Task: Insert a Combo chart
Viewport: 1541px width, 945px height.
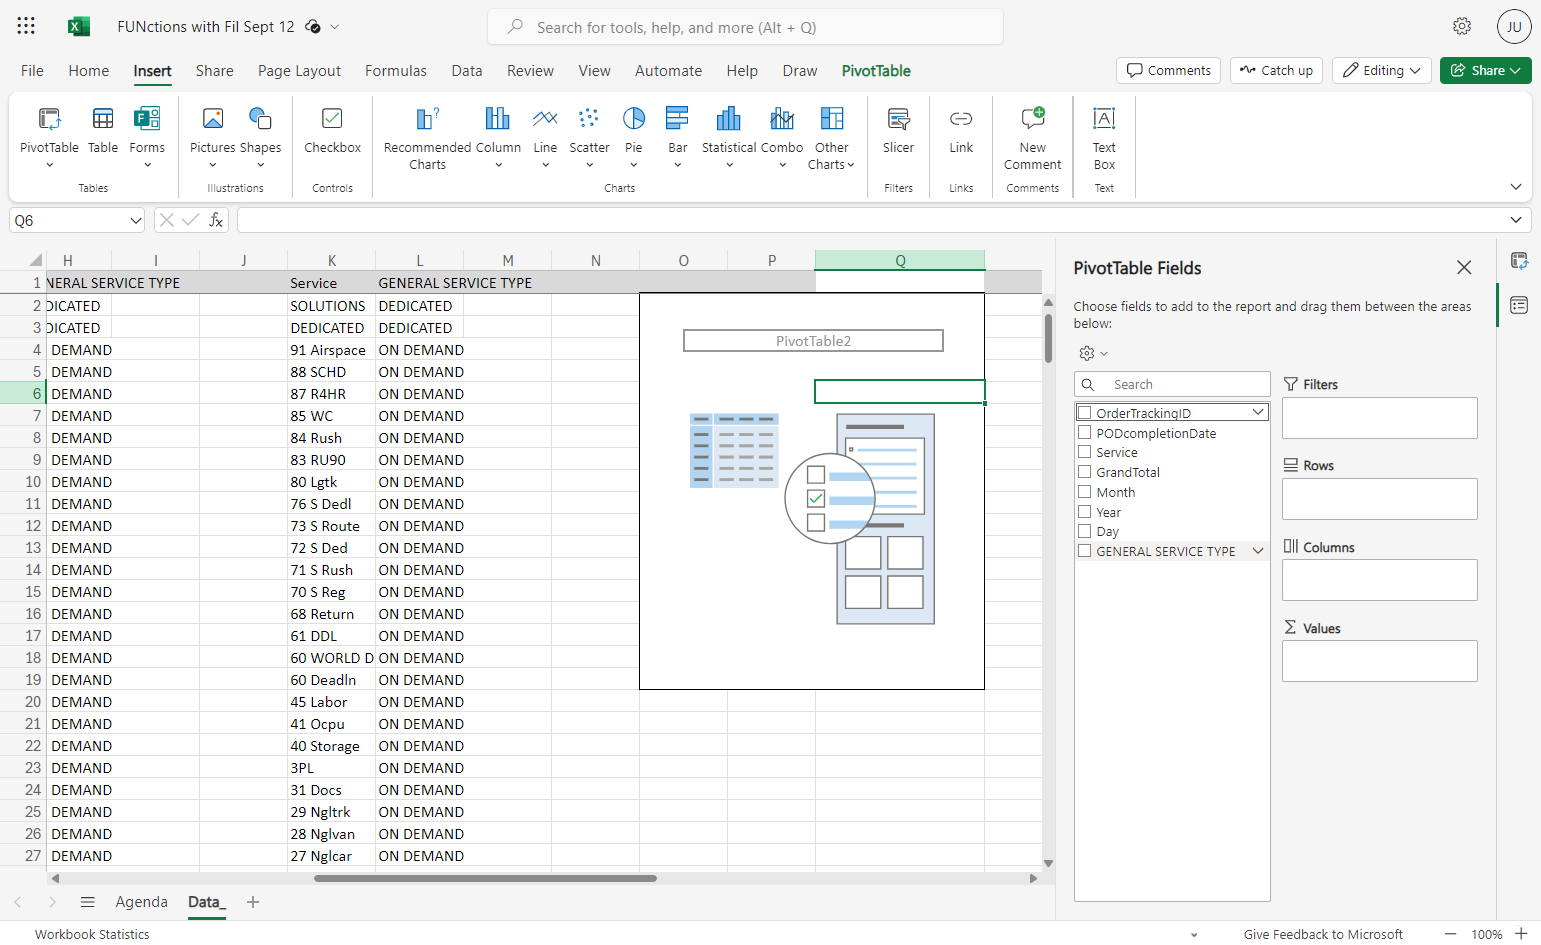Action: (x=782, y=137)
